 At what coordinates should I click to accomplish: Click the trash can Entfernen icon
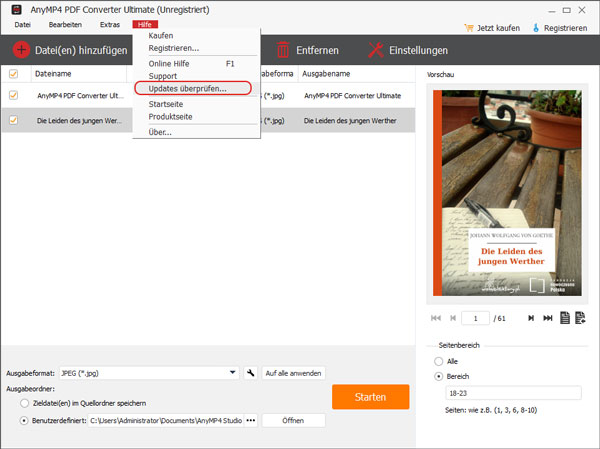click(283, 50)
